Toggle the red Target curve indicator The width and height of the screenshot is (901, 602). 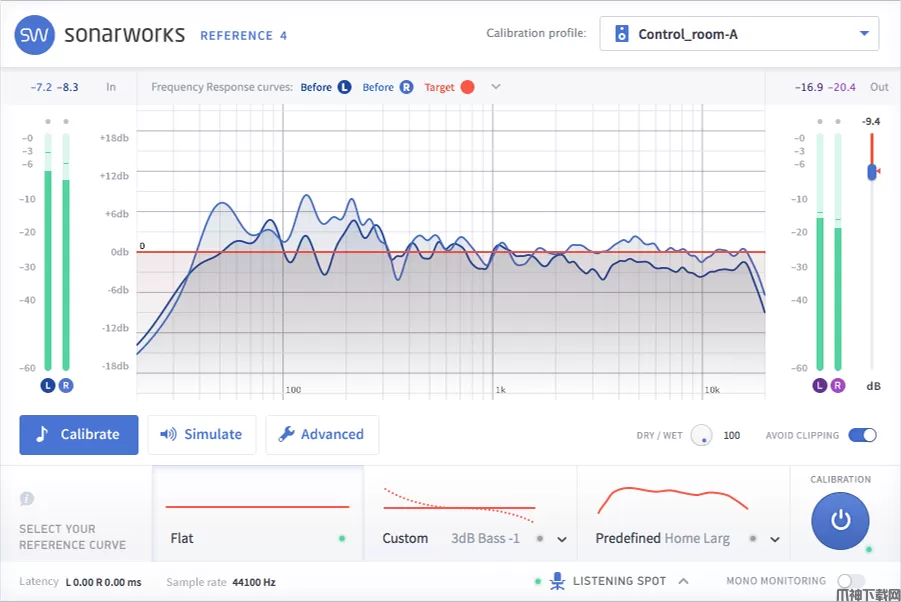467,87
